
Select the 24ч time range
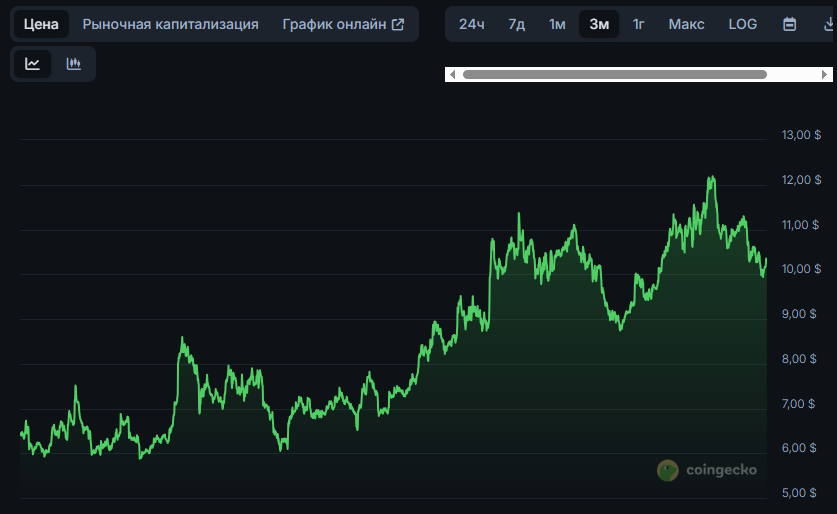pos(471,24)
